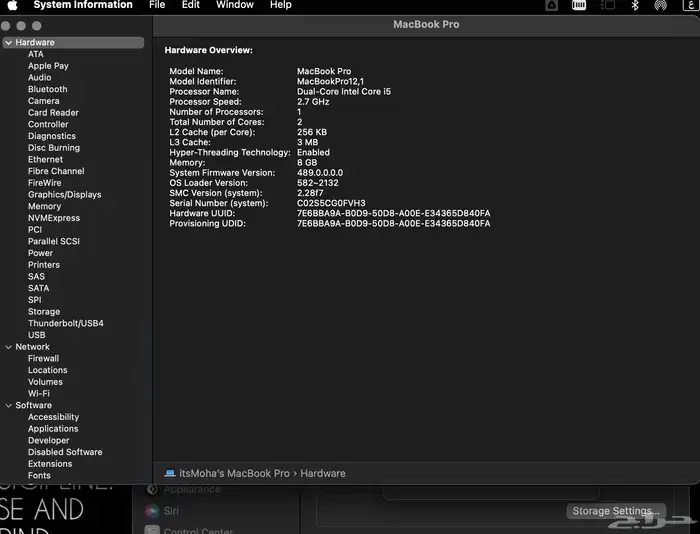Click the serial number C02S5CG0FVH3
700x534 pixels.
point(331,203)
